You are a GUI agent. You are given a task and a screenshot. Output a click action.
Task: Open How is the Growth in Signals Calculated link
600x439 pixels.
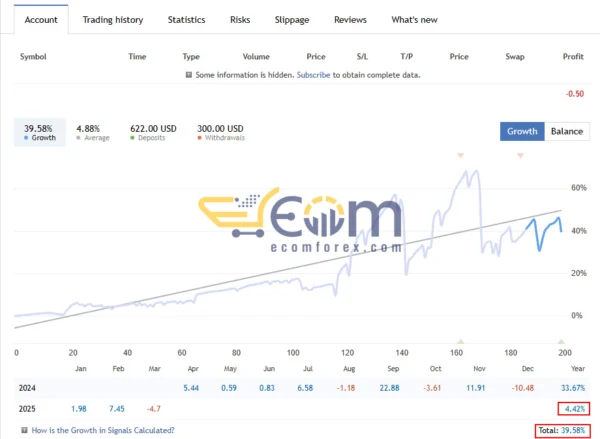103,430
